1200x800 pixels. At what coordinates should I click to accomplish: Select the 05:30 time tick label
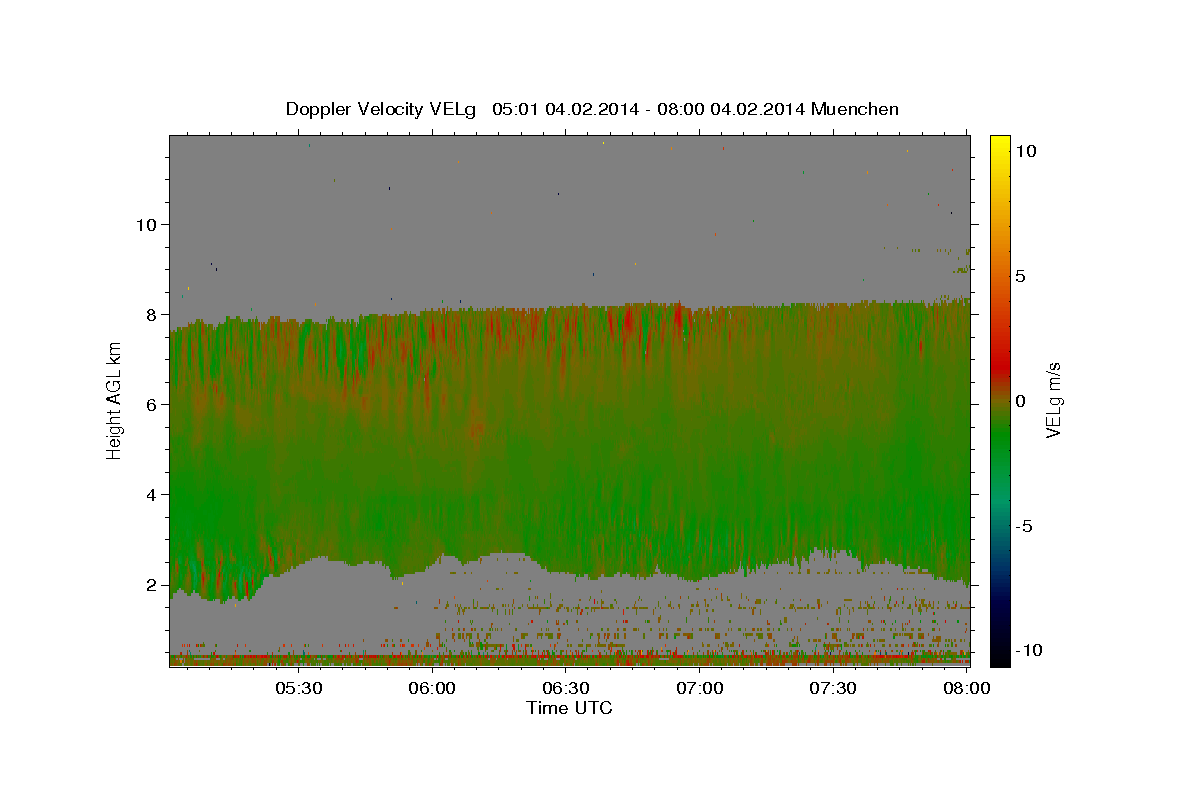tap(299, 688)
